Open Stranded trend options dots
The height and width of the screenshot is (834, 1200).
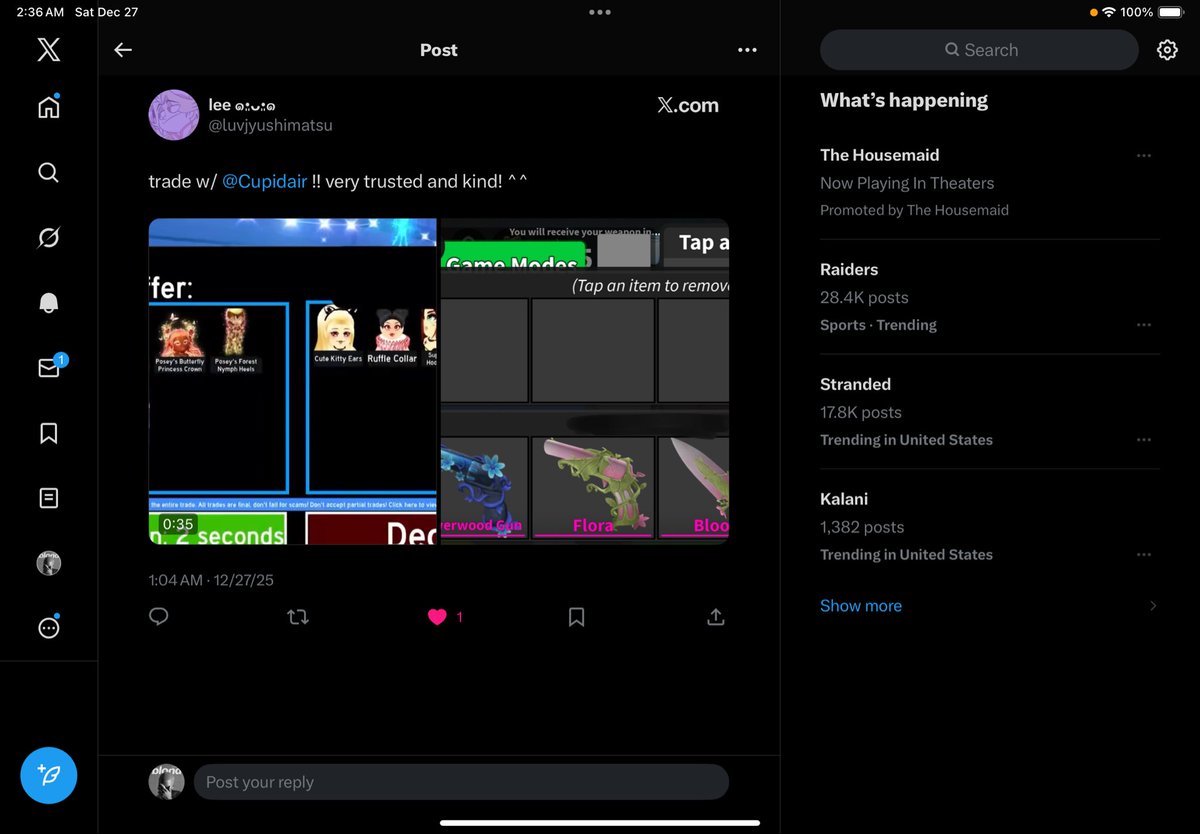pos(1144,440)
